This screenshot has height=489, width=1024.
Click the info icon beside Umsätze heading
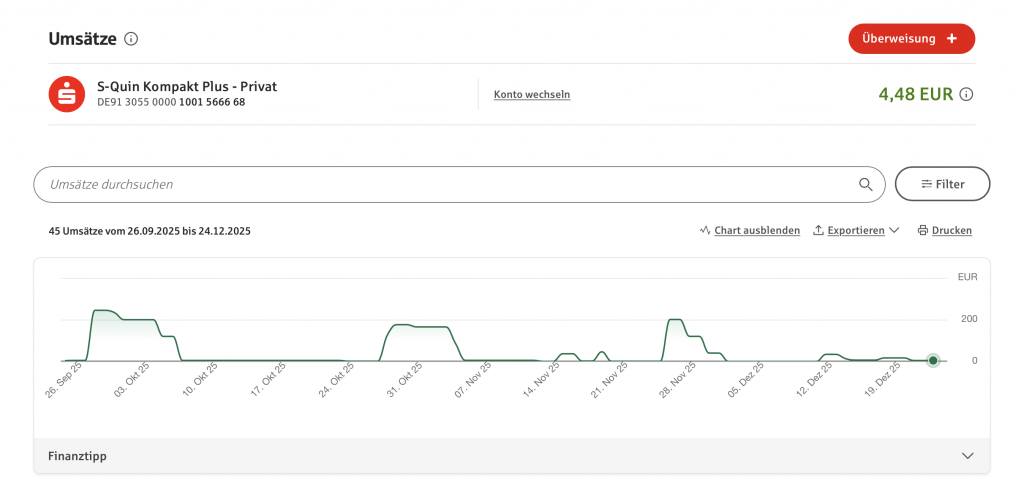(x=131, y=39)
